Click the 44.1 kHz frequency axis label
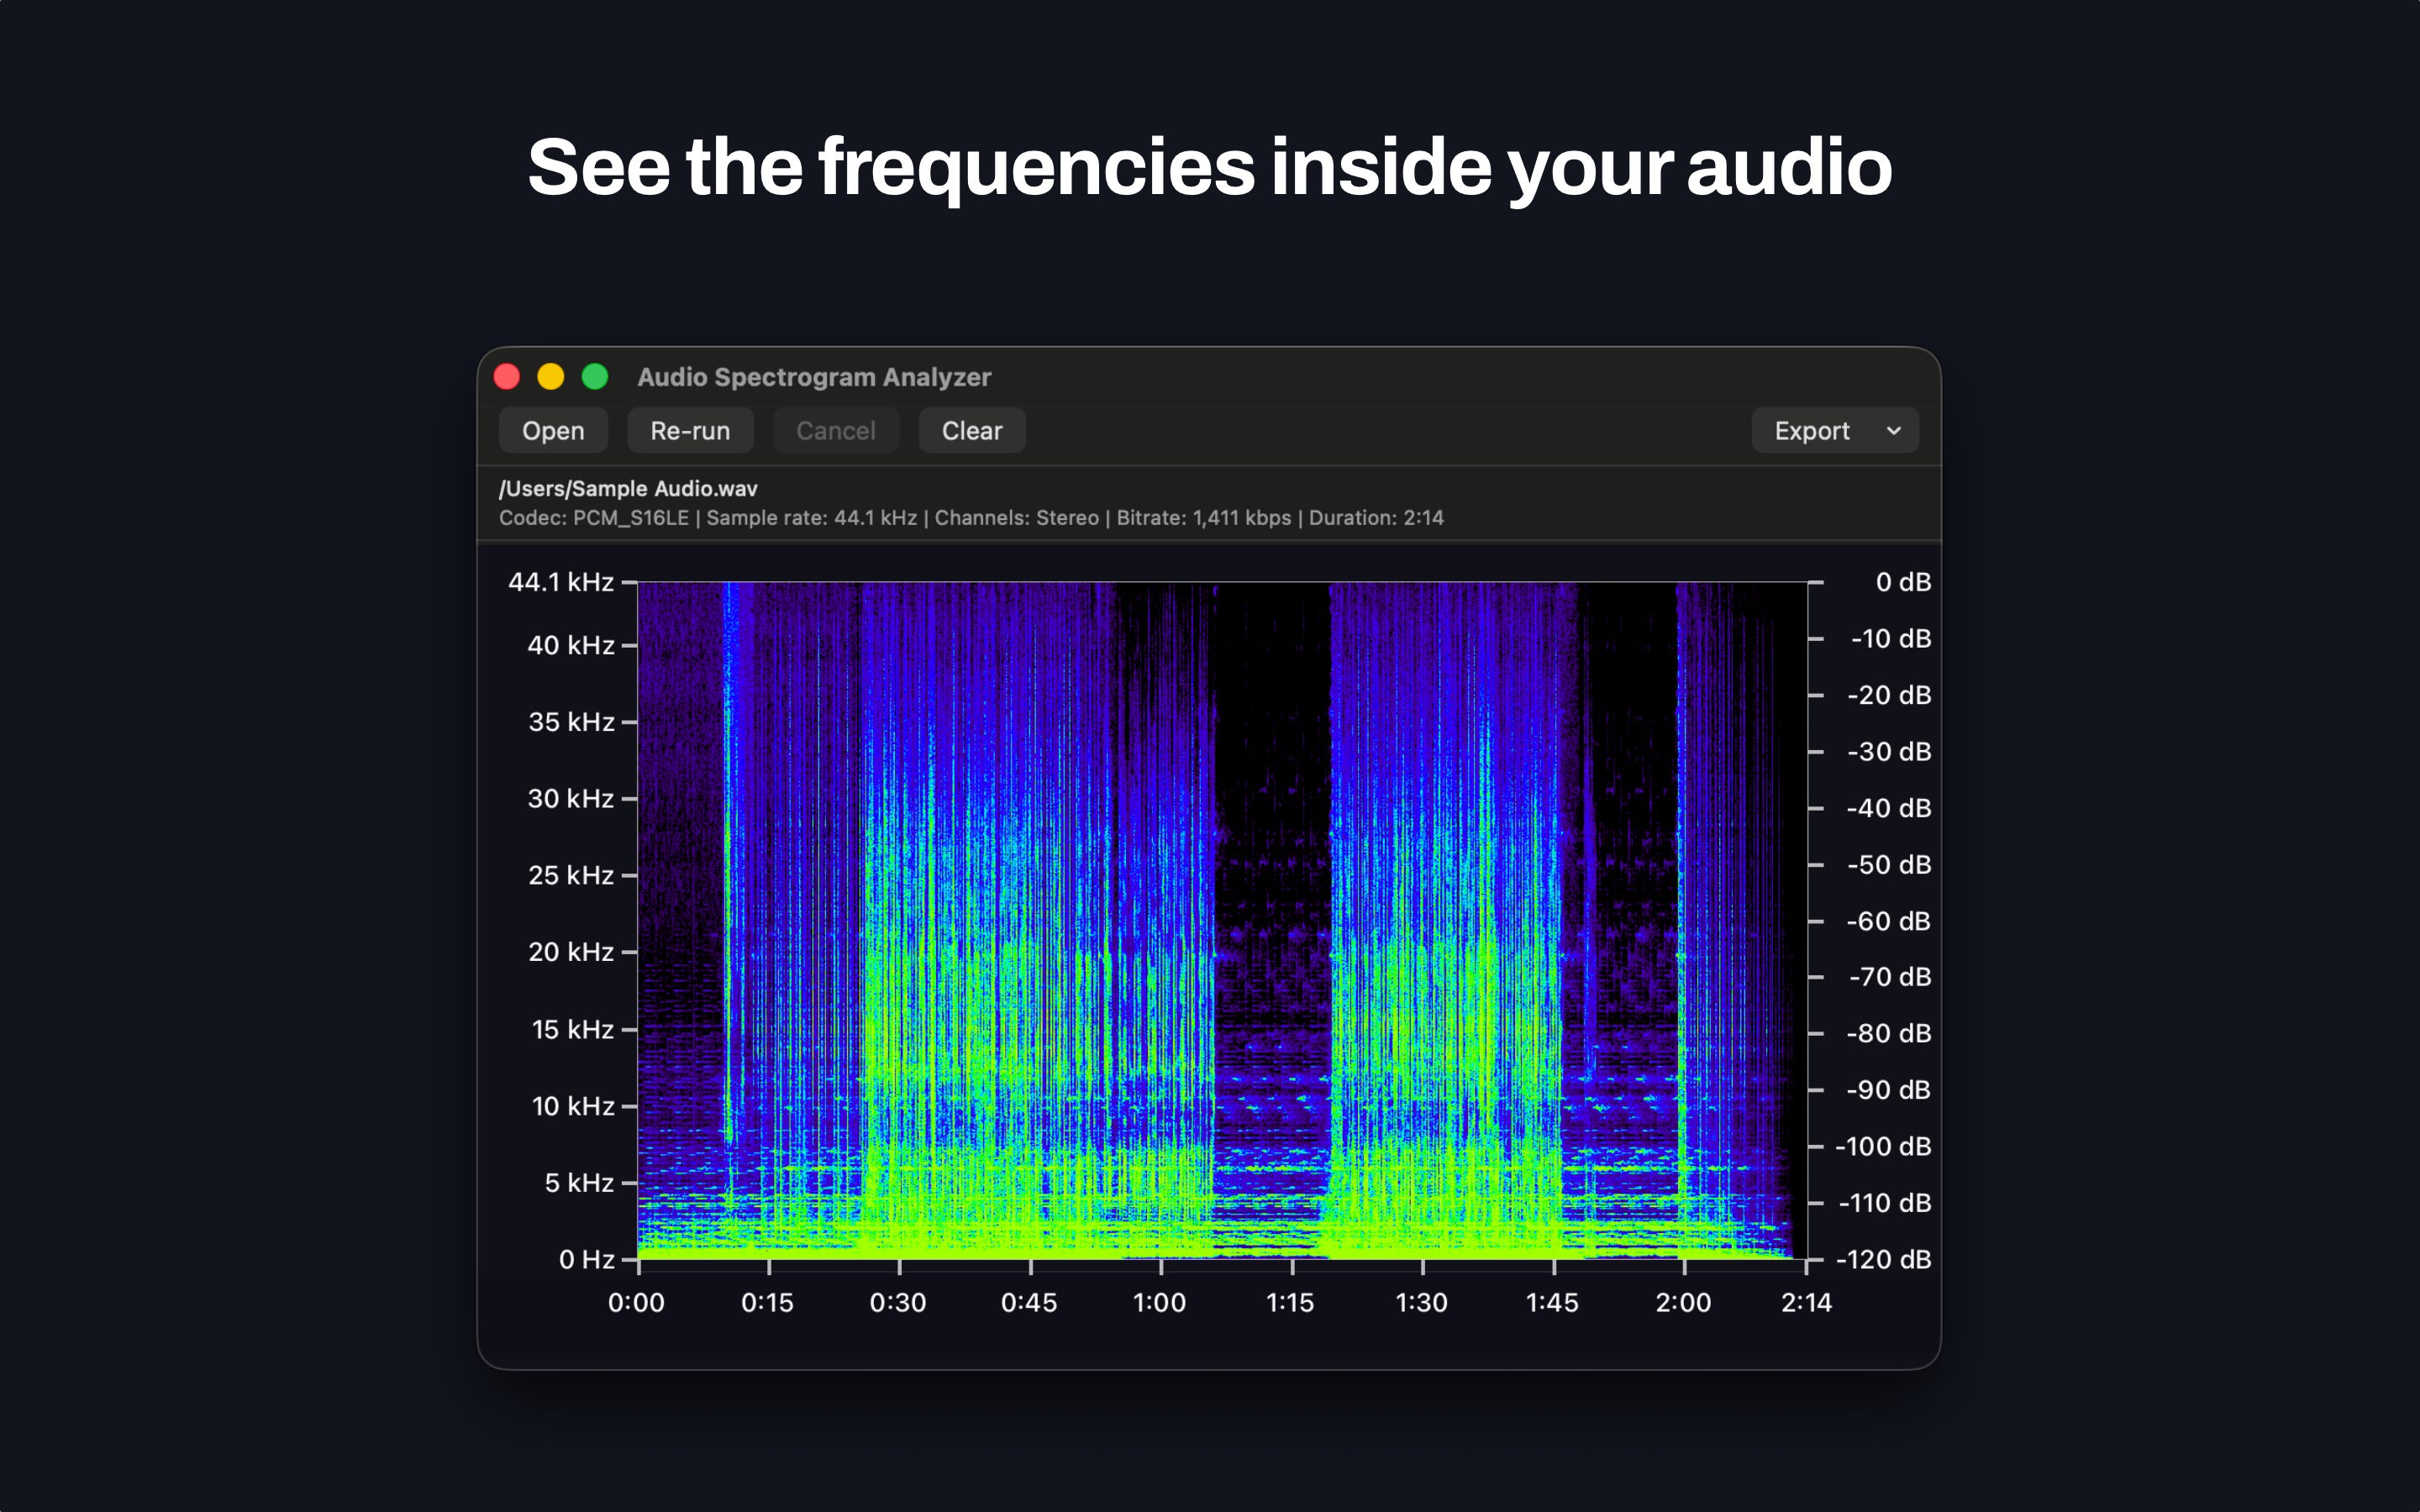This screenshot has height=1512, width=2420. pyautogui.click(x=561, y=582)
